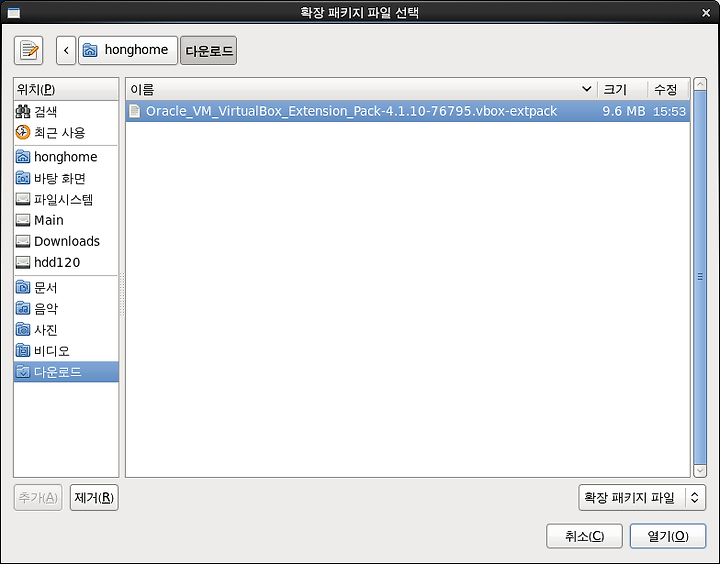Open the 비디오 videos bookmark
The height and width of the screenshot is (564, 720).
click(66, 350)
